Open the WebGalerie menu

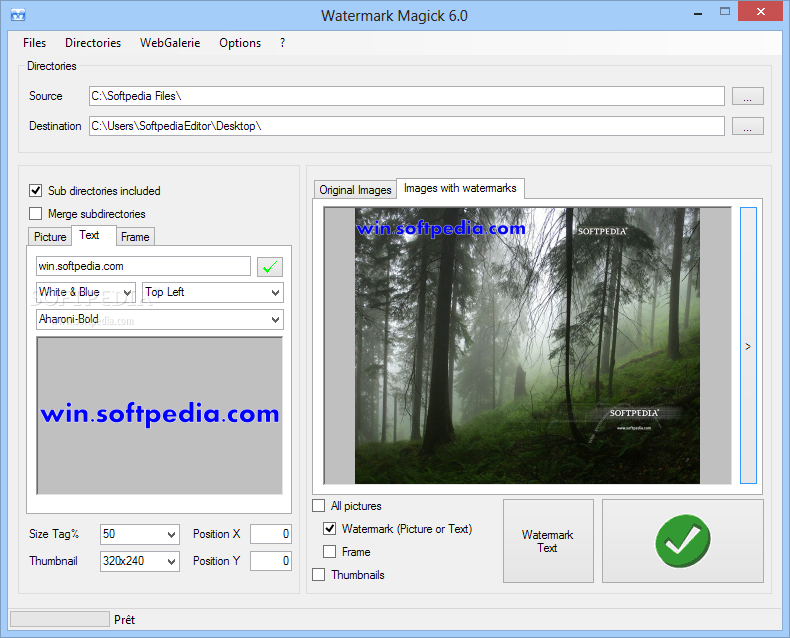[x=170, y=43]
